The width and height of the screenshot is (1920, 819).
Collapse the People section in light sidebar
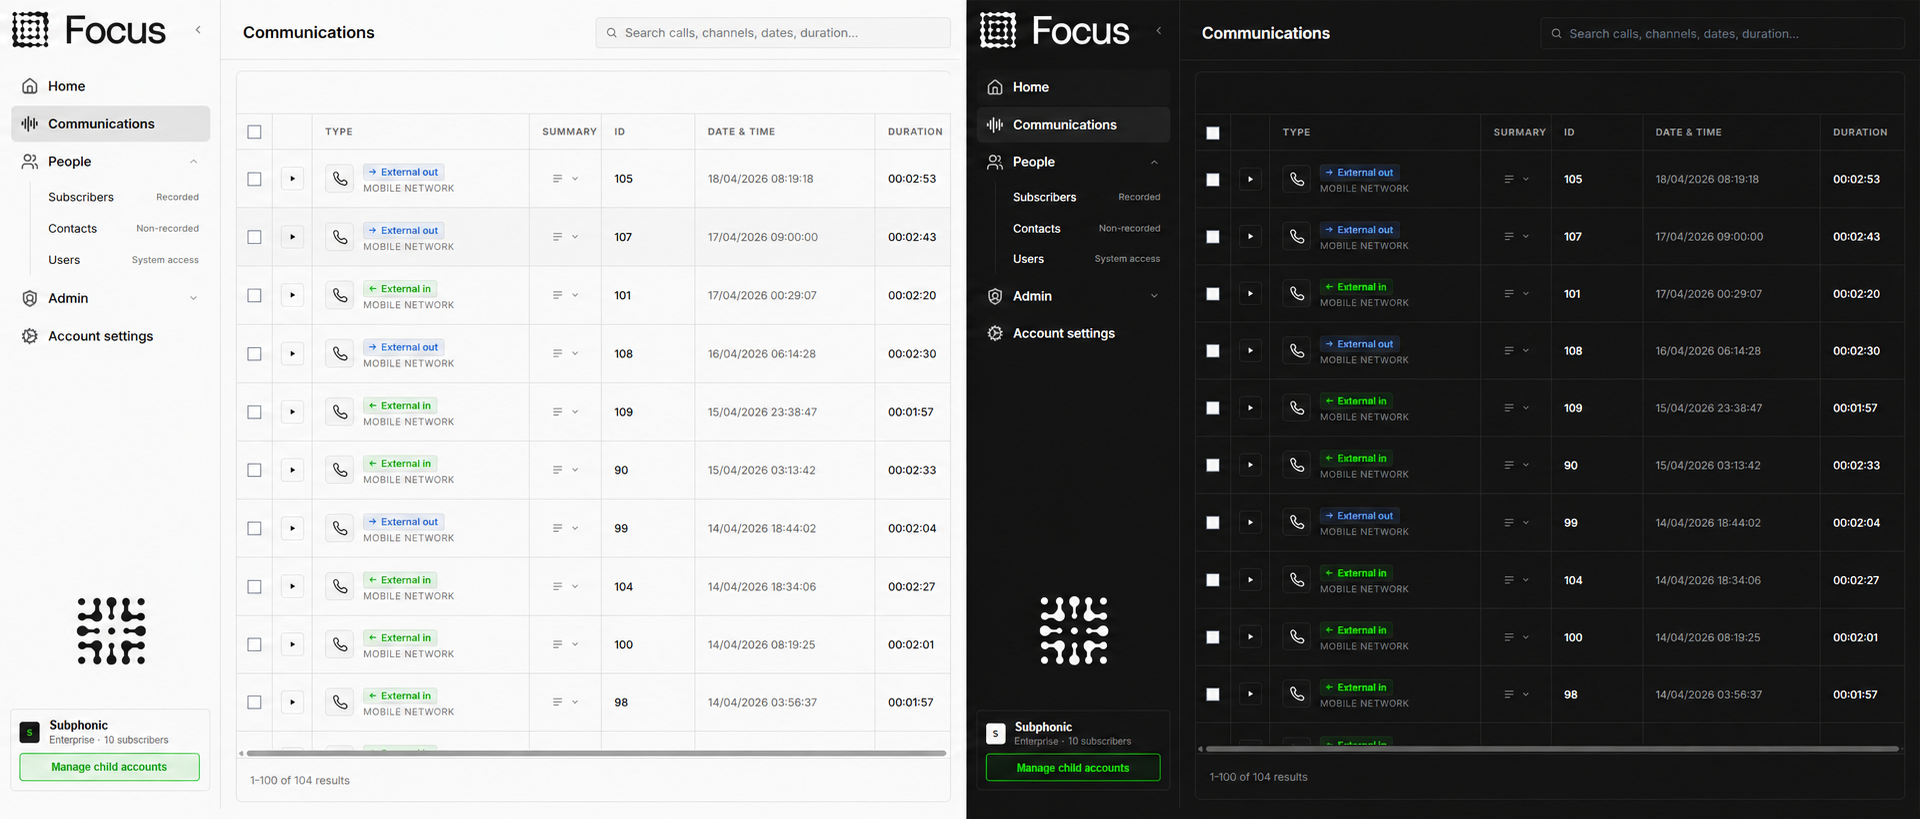[x=193, y=161]
